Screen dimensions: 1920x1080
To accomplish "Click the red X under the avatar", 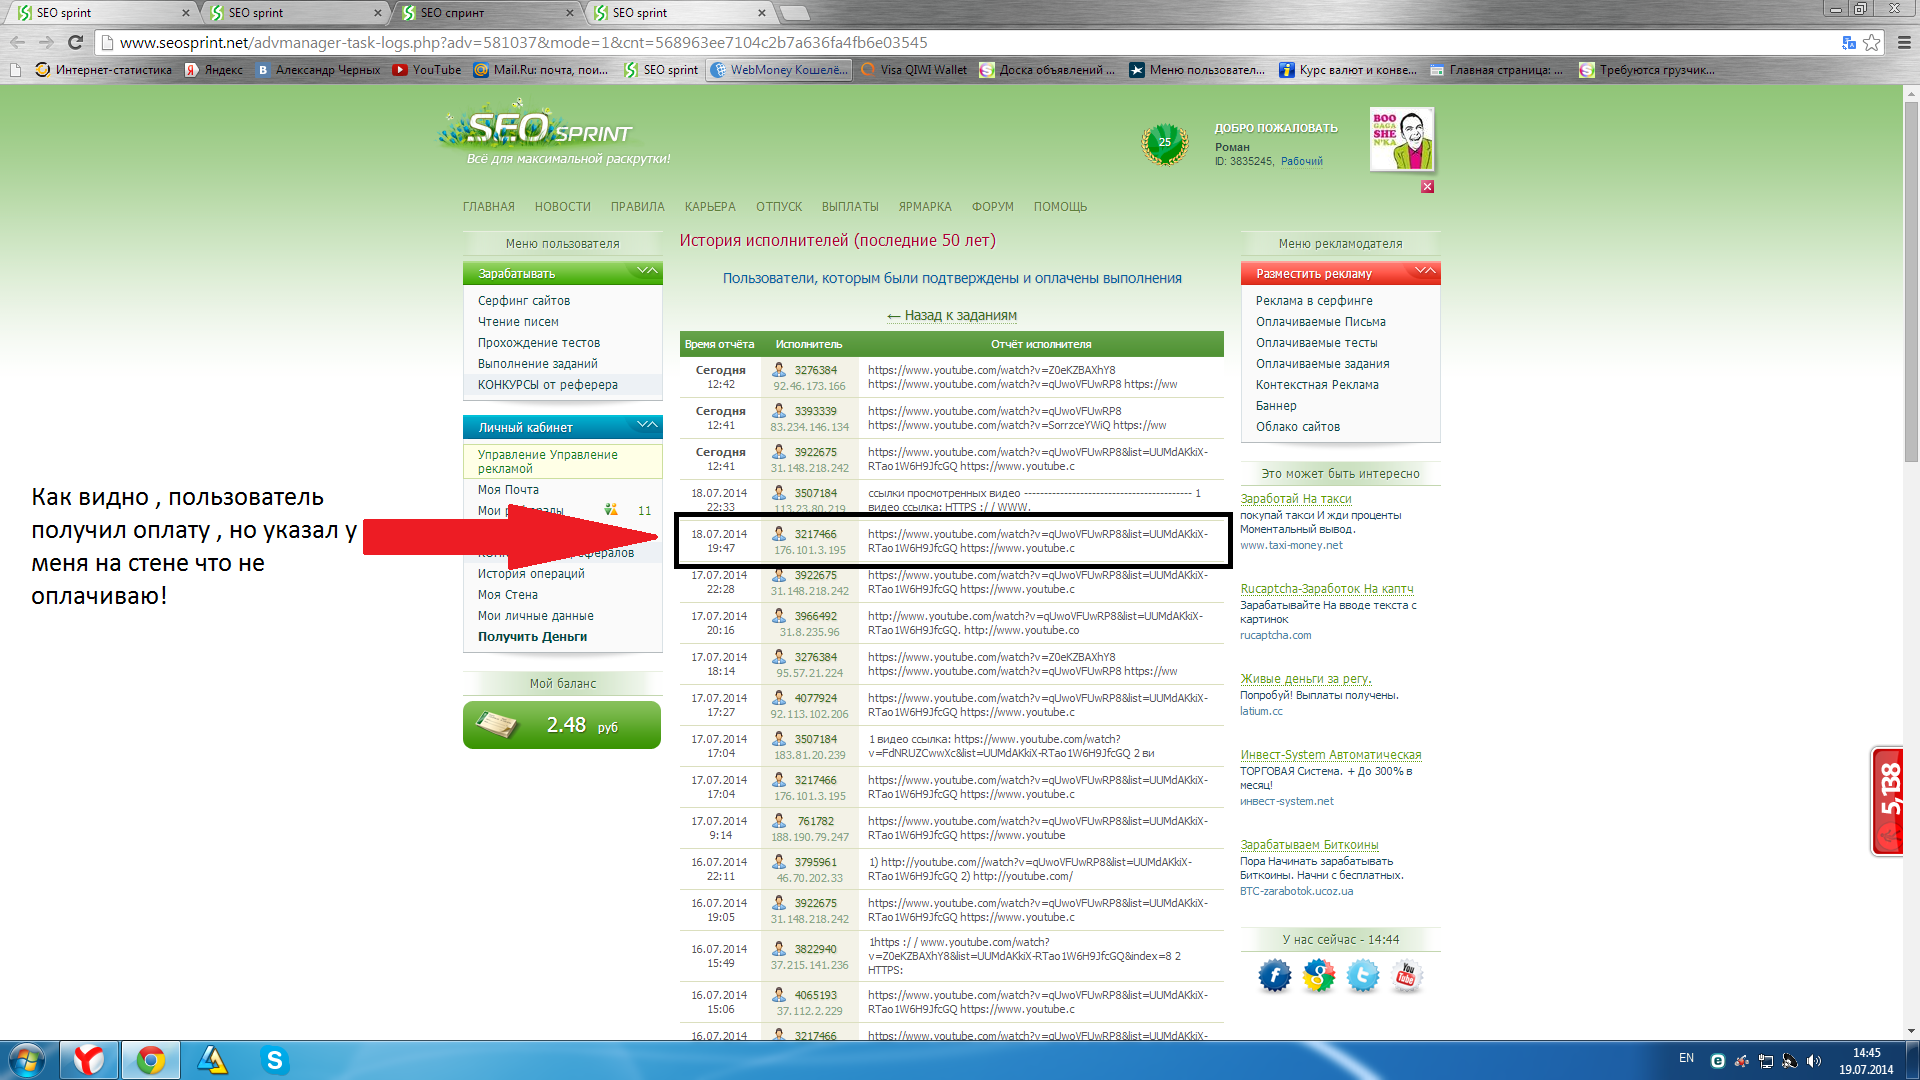I will pos(1427,187).
